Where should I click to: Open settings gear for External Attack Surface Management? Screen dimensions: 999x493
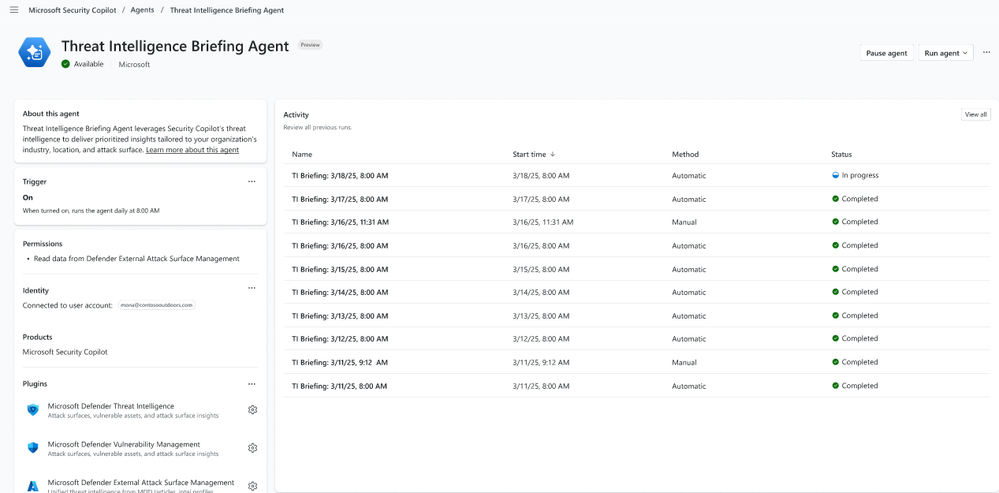(x=252, y=486)
